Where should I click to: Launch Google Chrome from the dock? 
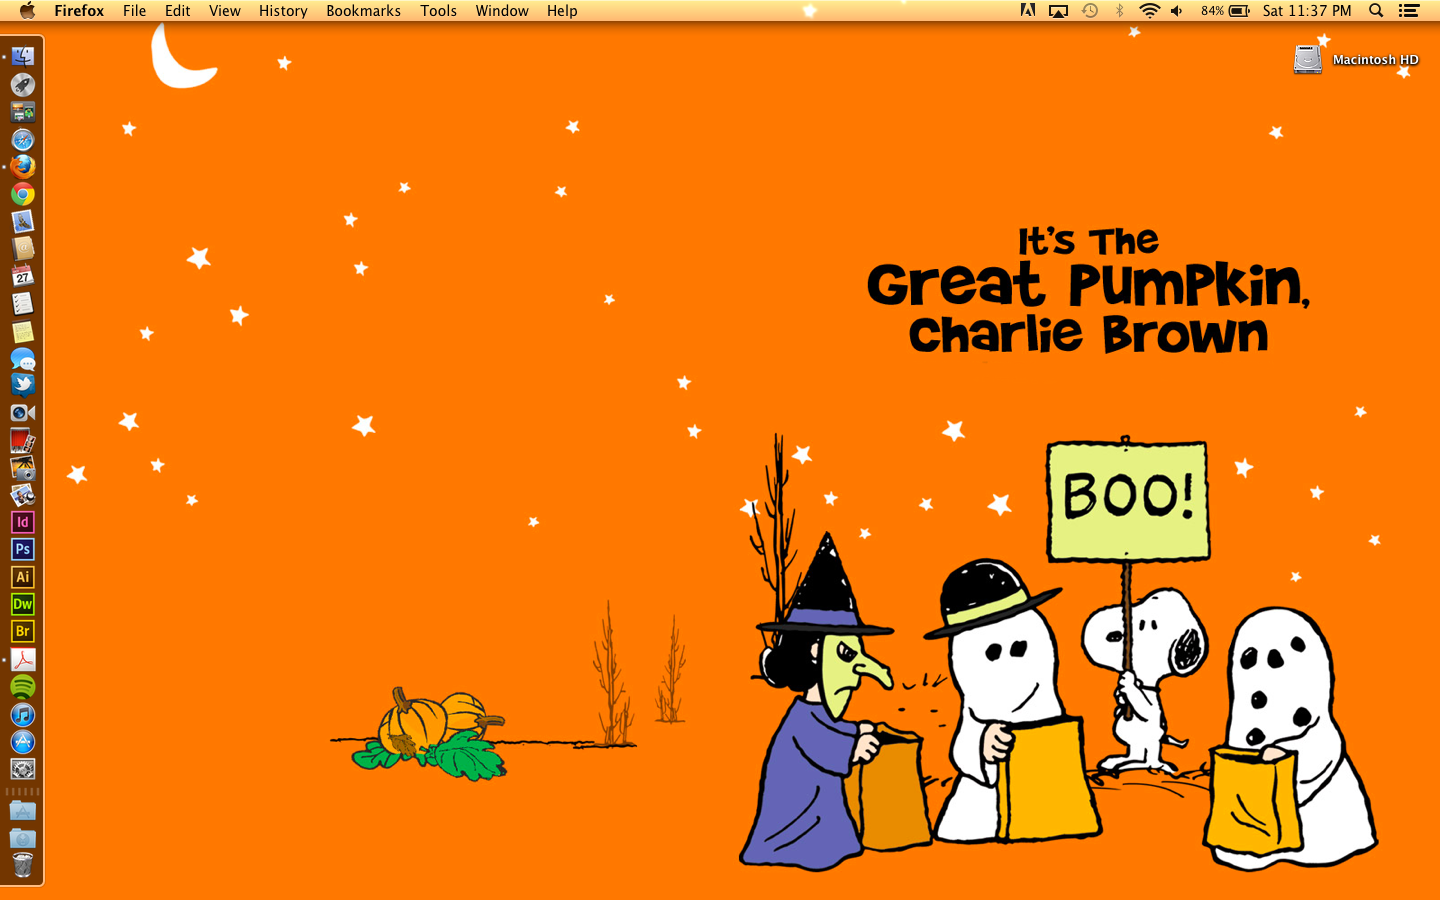(x=23, y=194)
